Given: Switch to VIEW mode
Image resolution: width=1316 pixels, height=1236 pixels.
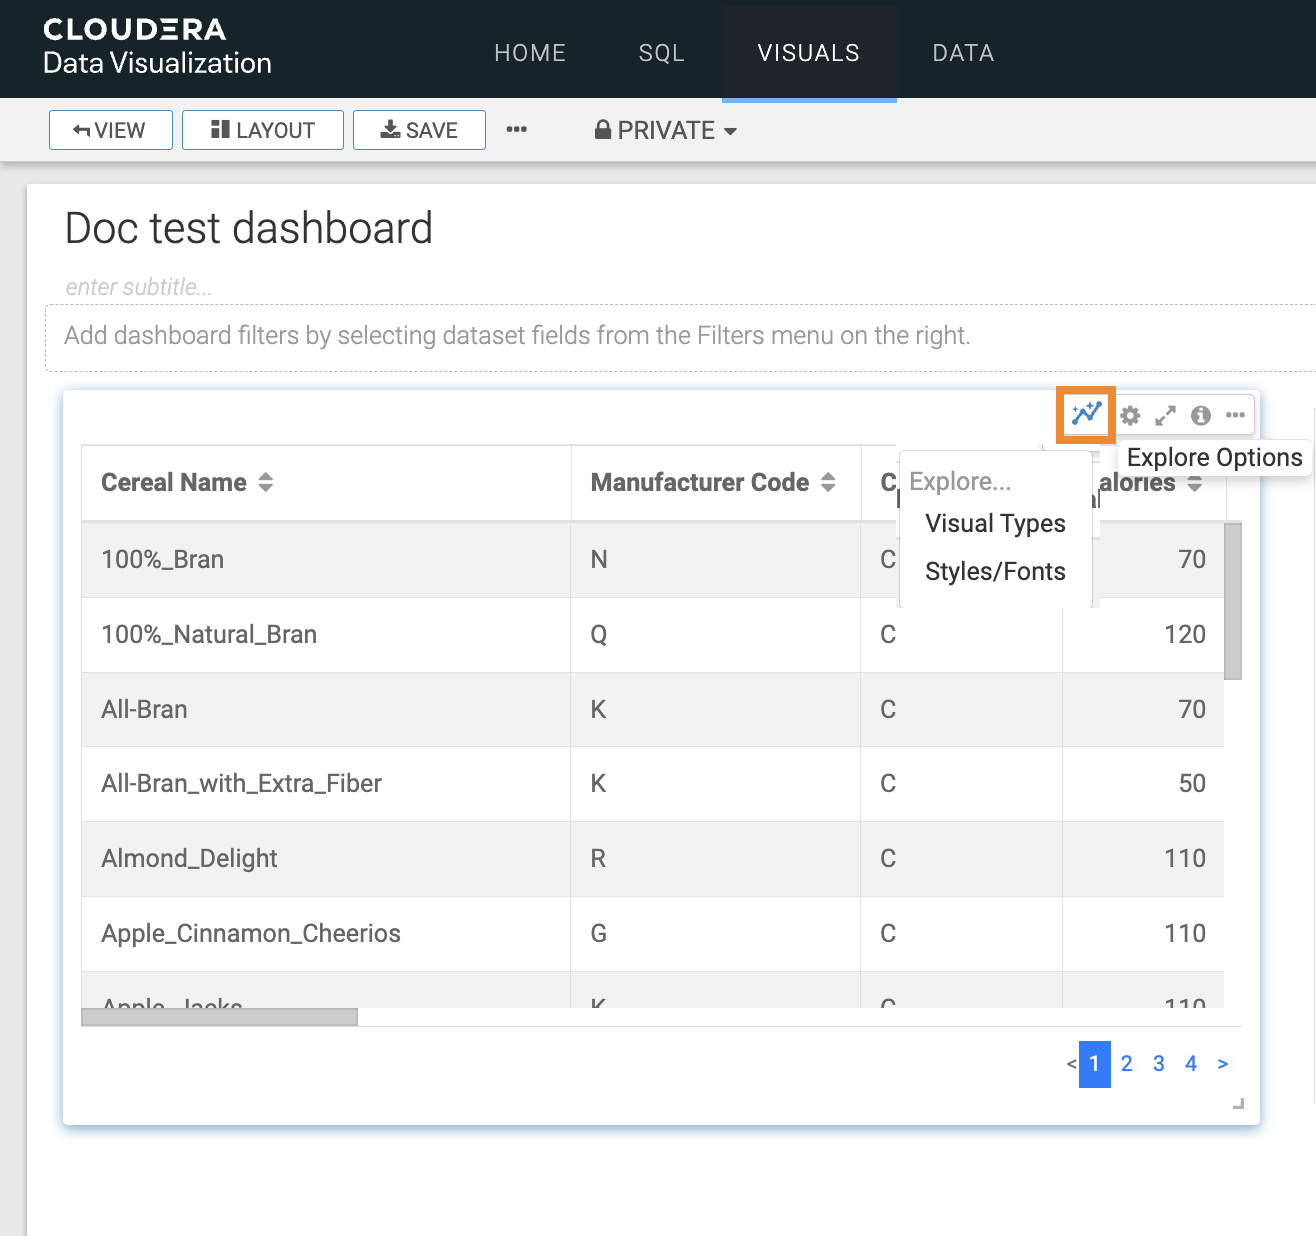Looking at the screenshot, I should (x=111, y=131).
